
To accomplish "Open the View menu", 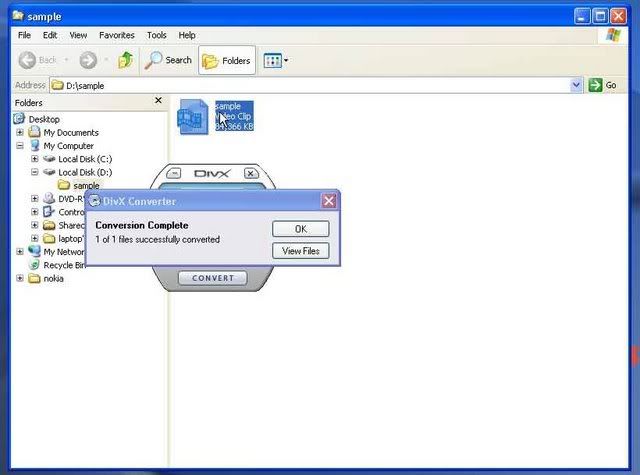I will tap(78, 36).
